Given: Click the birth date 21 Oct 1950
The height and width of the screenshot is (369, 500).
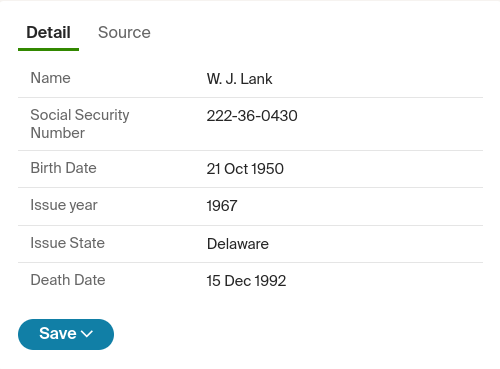Looking at the screenshot, I should click(x=245, y=169).
